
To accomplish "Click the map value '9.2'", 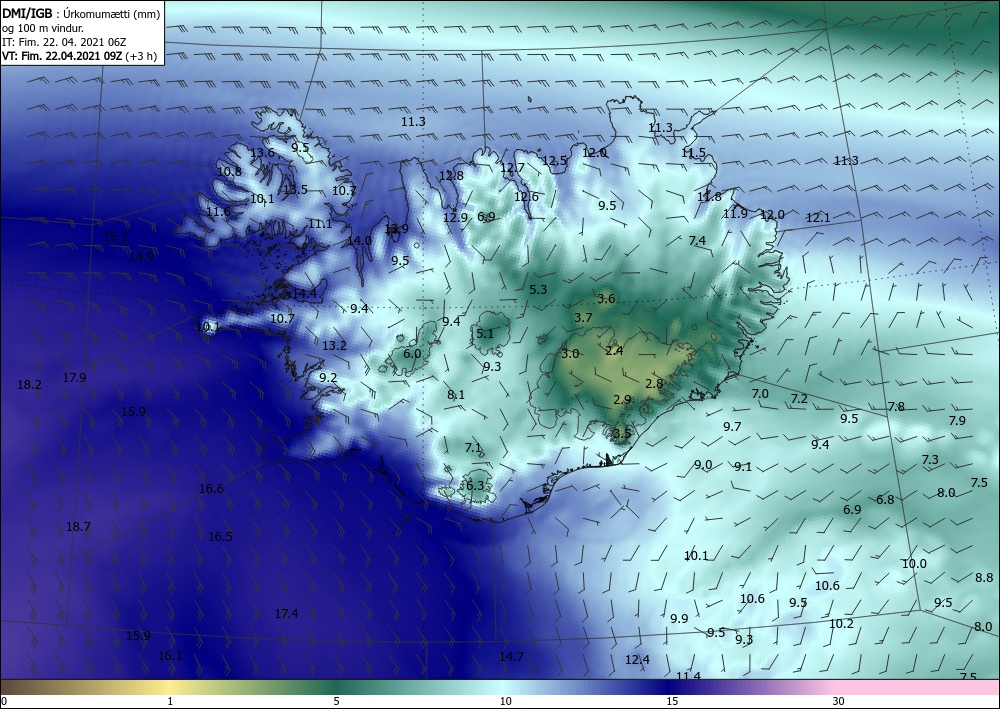I will click(328, 377).
